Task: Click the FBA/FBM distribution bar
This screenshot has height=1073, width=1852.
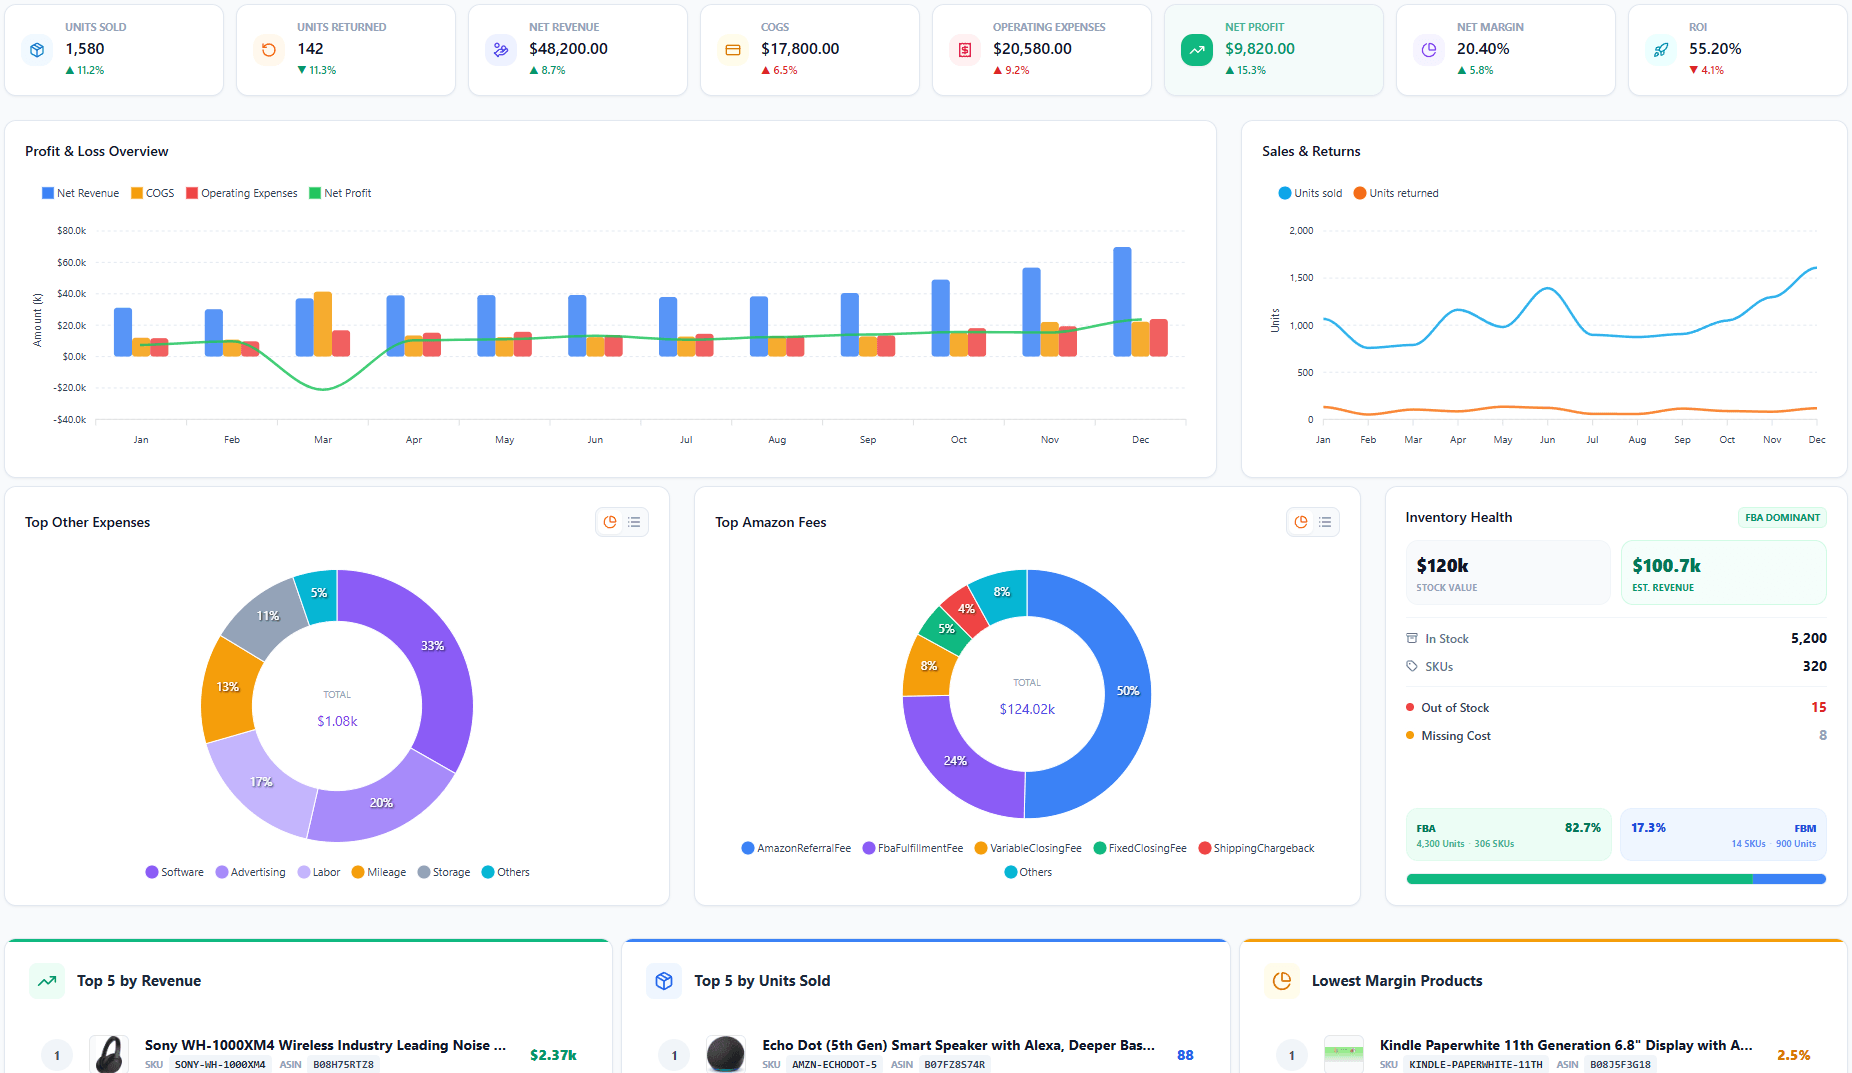Action: 1616,878
